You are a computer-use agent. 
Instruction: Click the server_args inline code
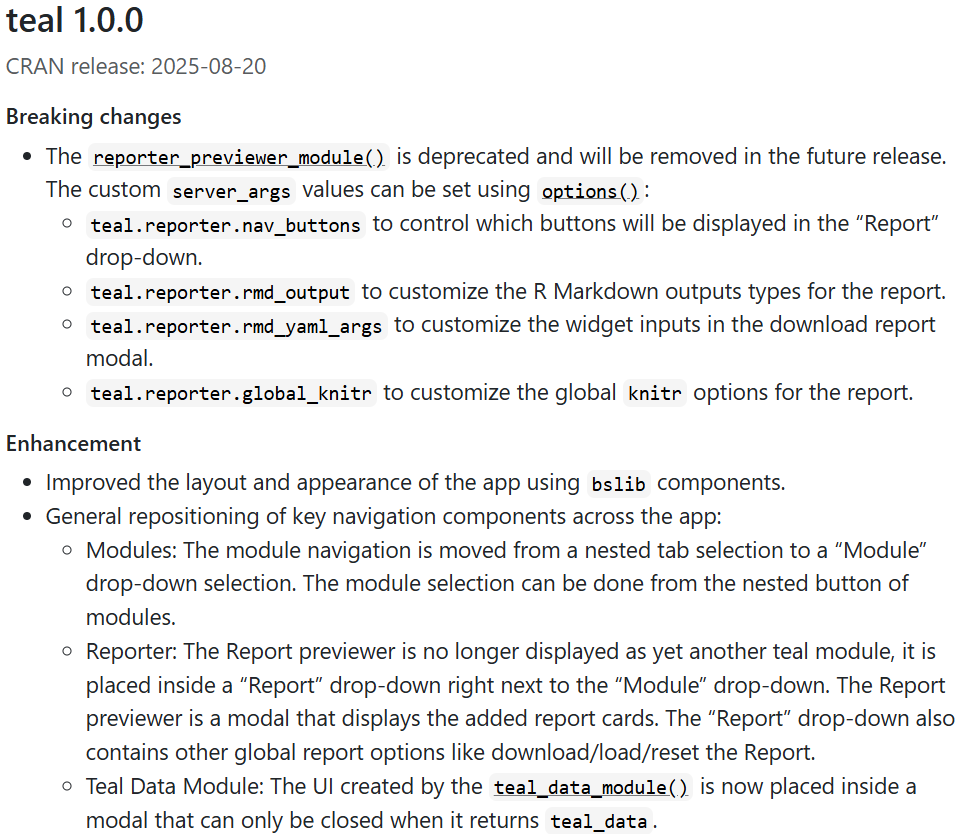(231, 190)
